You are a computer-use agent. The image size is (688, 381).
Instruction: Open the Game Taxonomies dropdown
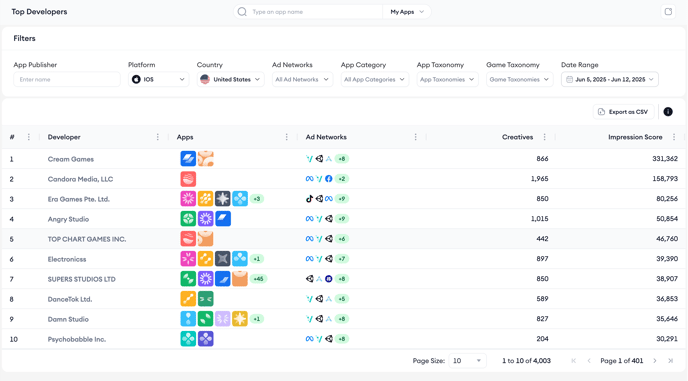tap(520, 79)
